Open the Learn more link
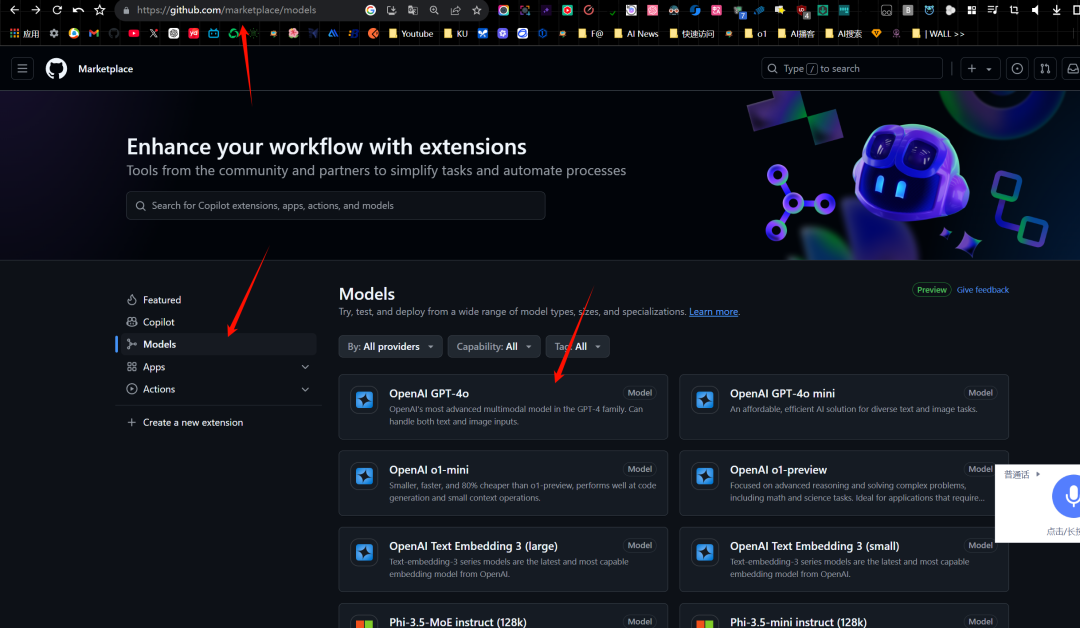 pyautogui.click(x=713, y=312)
